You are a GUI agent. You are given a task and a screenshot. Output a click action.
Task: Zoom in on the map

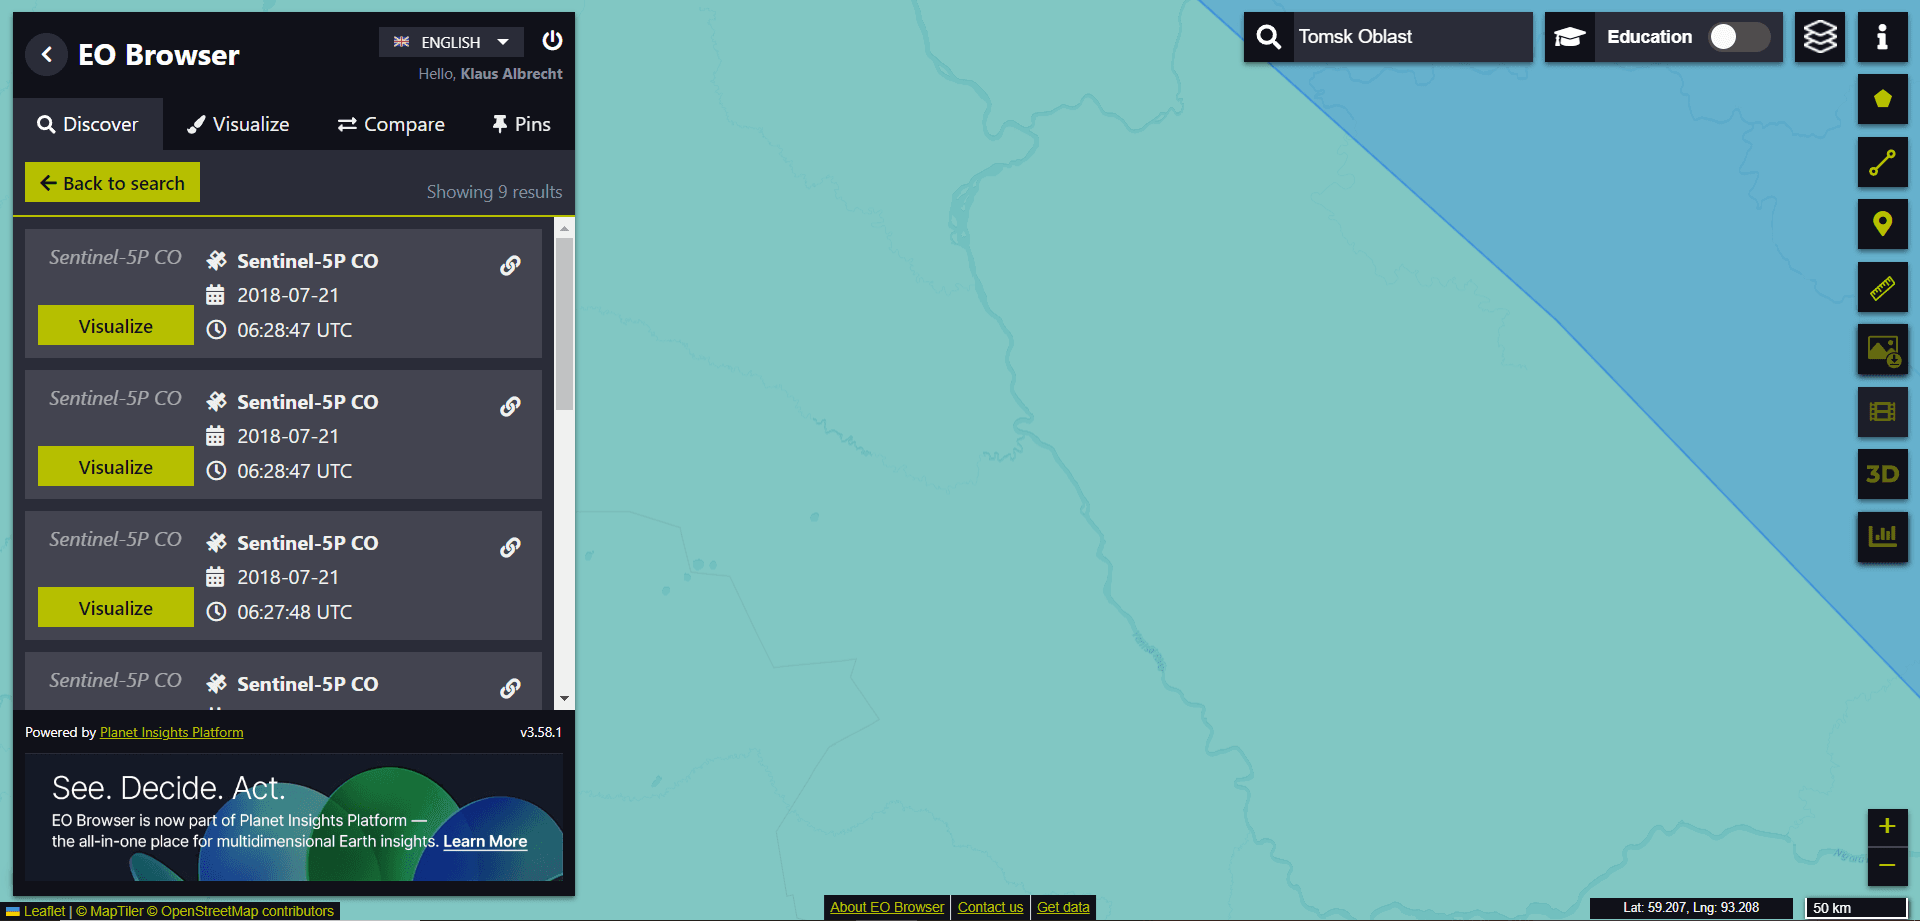tap(1886, 826)
